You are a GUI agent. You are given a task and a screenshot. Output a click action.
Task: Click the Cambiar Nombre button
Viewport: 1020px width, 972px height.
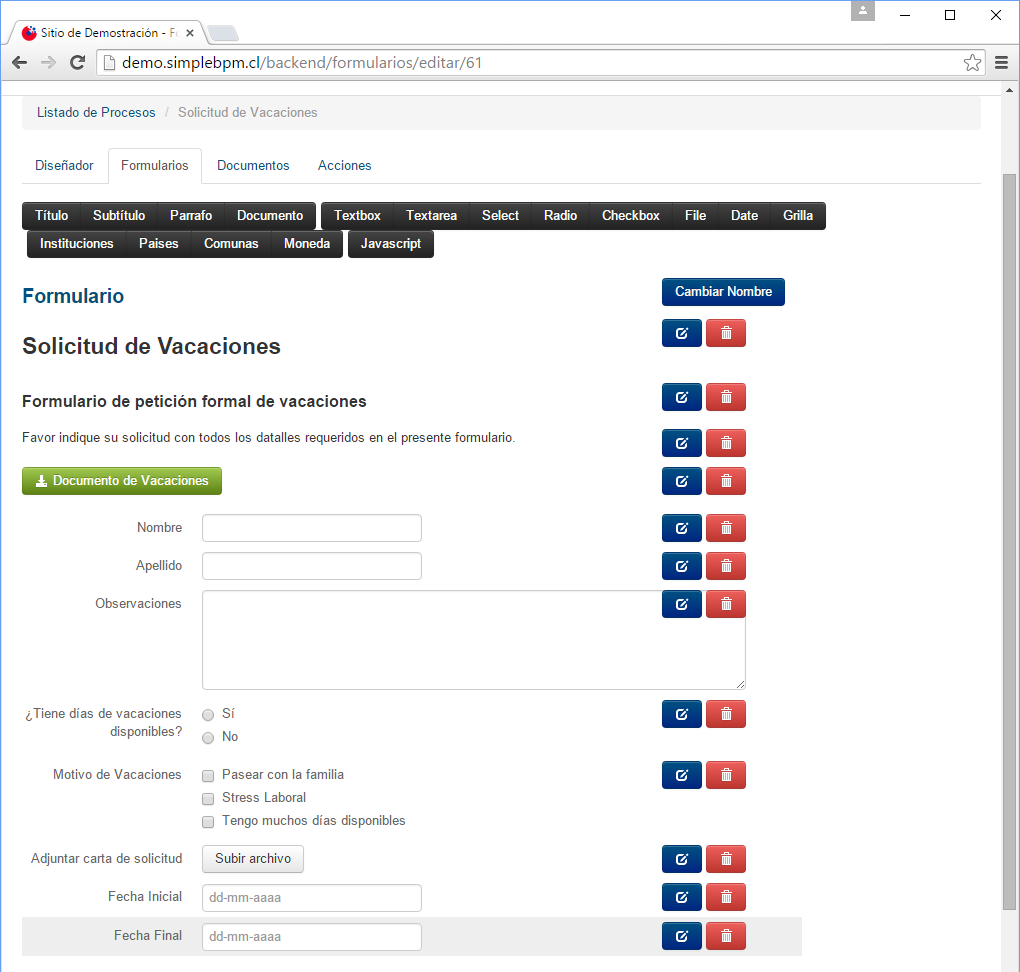coord(723,291)
